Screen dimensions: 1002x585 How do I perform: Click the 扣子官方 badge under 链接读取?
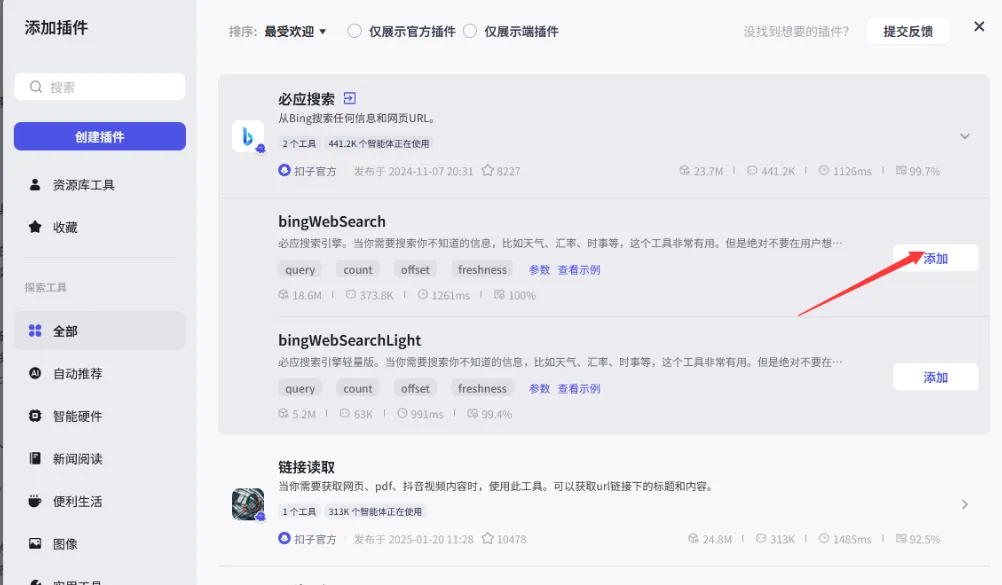tap(307, 539)
